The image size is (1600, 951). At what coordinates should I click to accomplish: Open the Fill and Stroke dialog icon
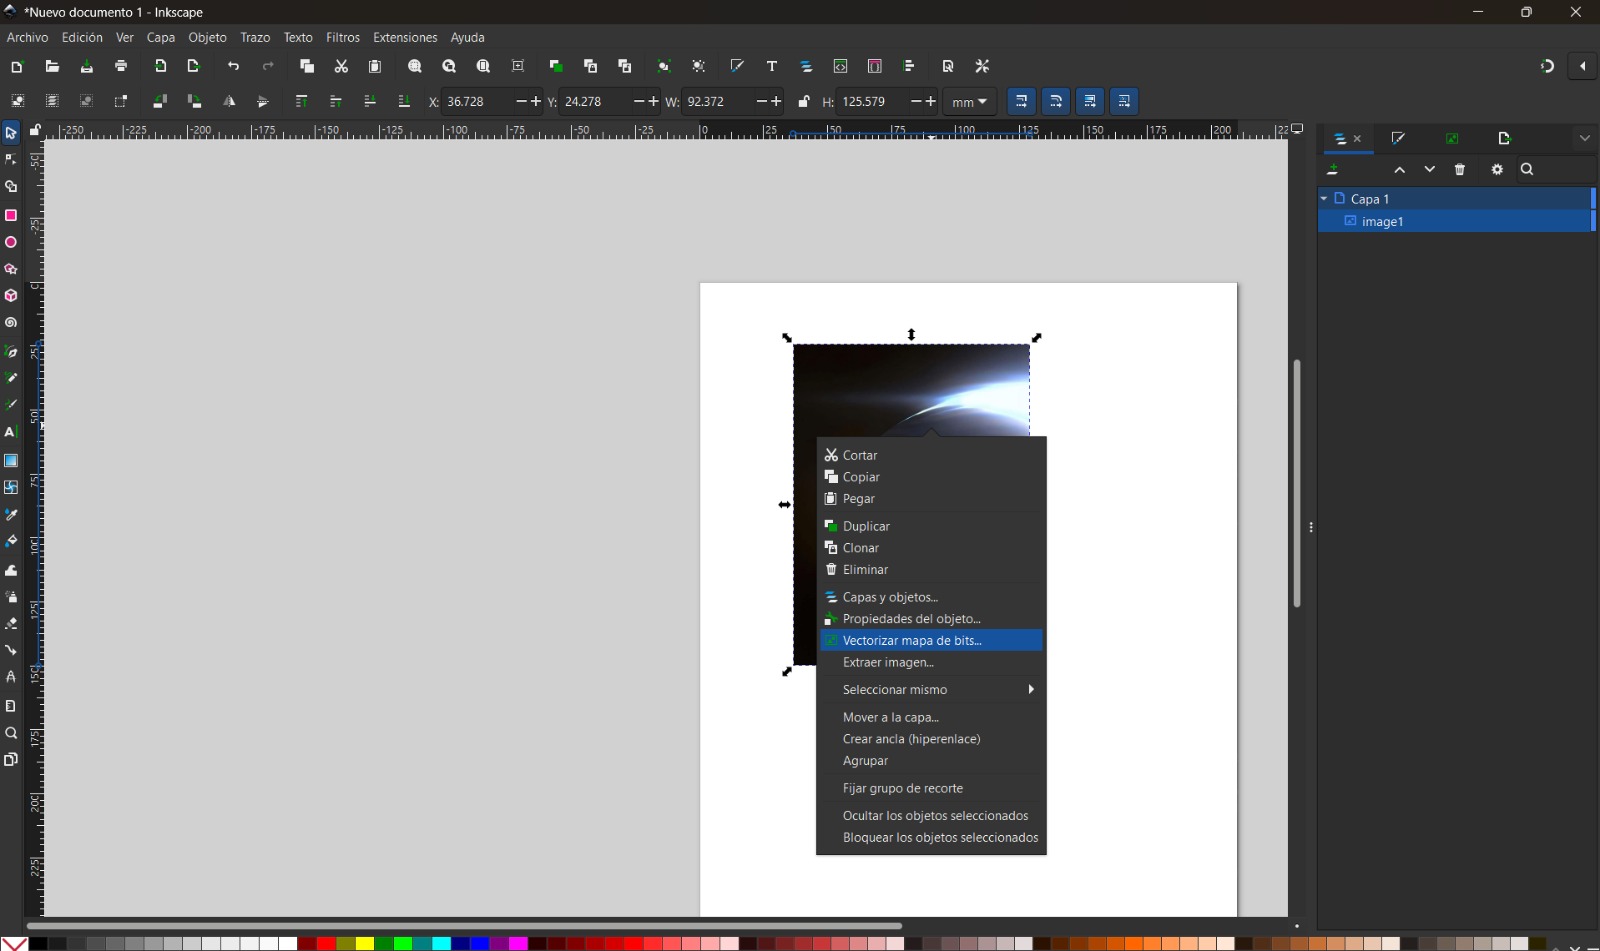(737, 66)
